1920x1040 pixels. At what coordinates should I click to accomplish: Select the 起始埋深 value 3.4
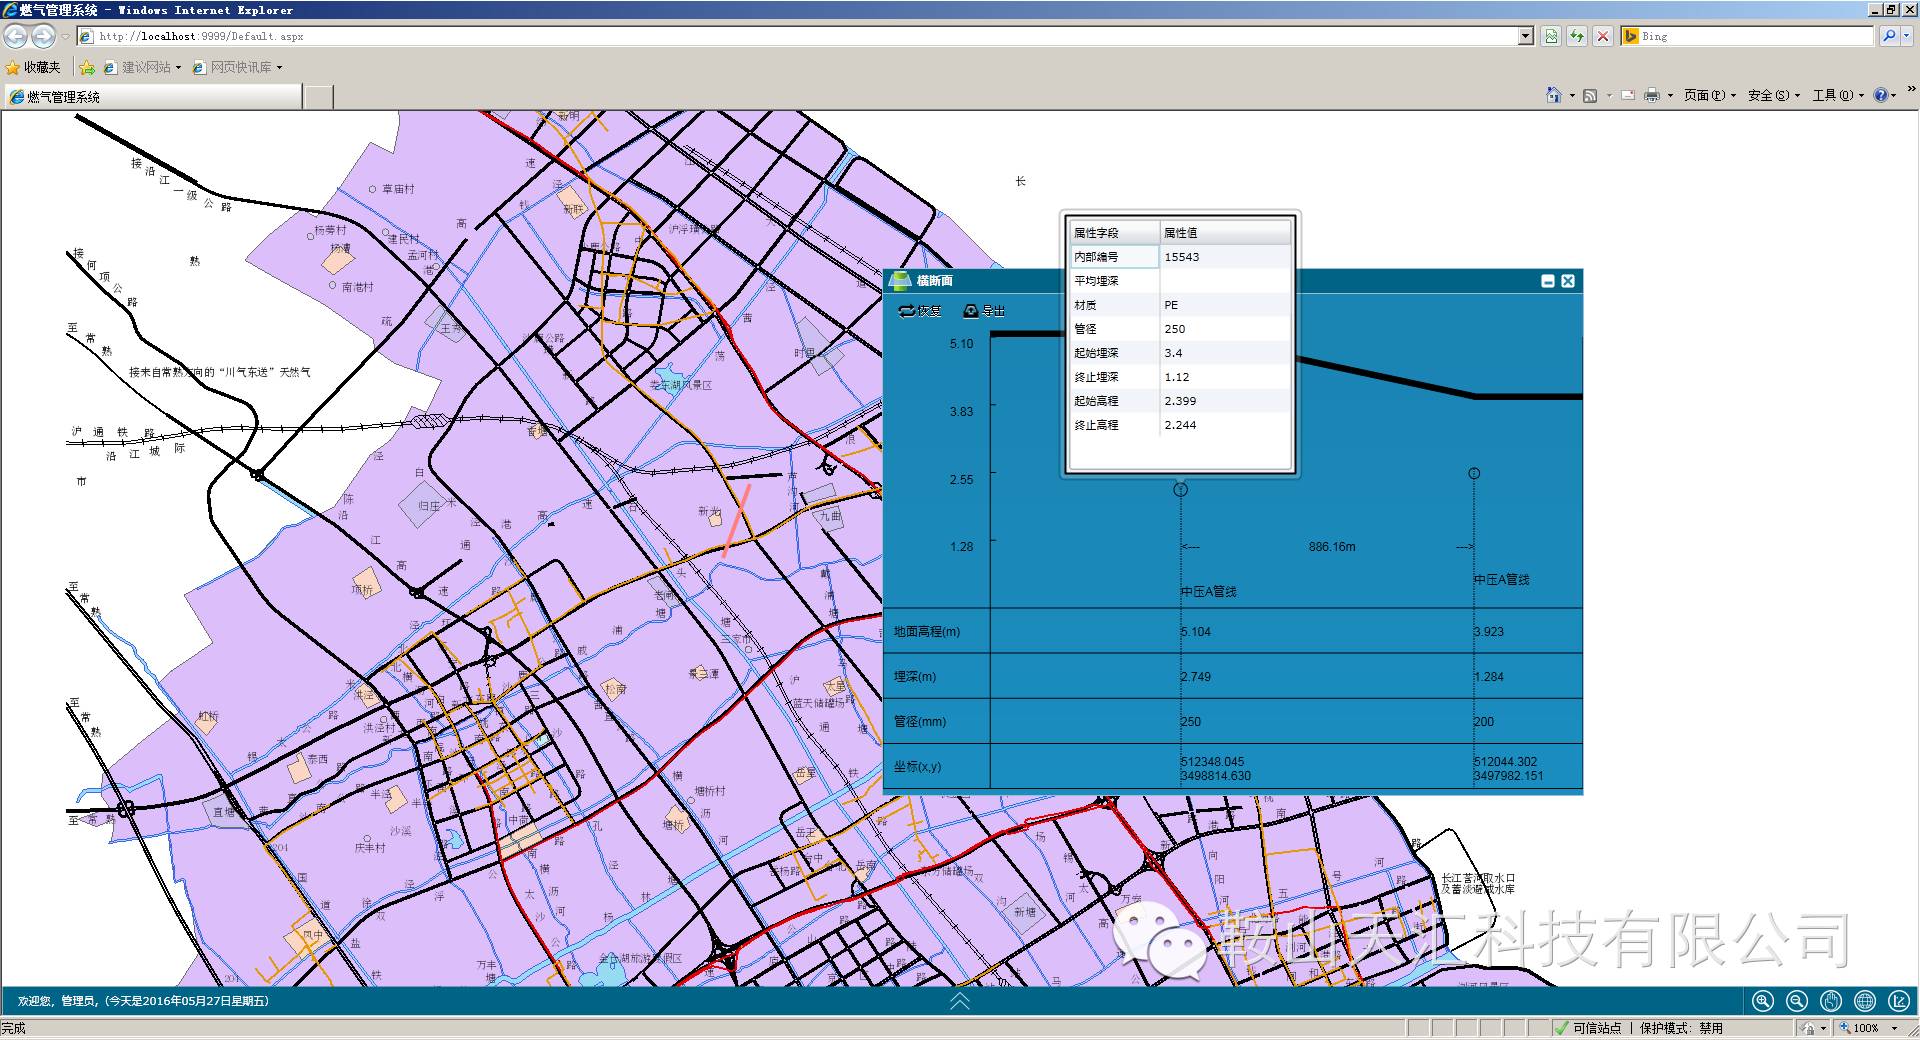[x=1226, y=353]
